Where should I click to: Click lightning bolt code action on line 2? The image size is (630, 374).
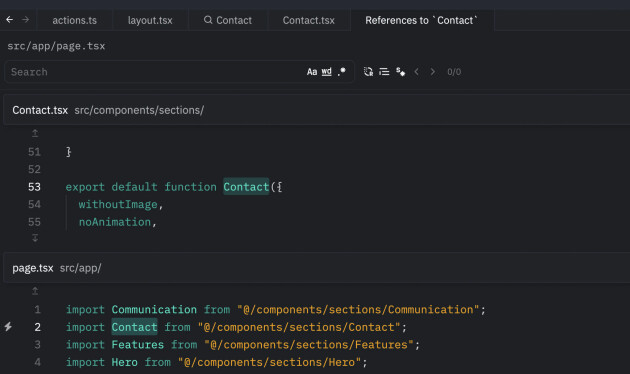coord(8,327)
